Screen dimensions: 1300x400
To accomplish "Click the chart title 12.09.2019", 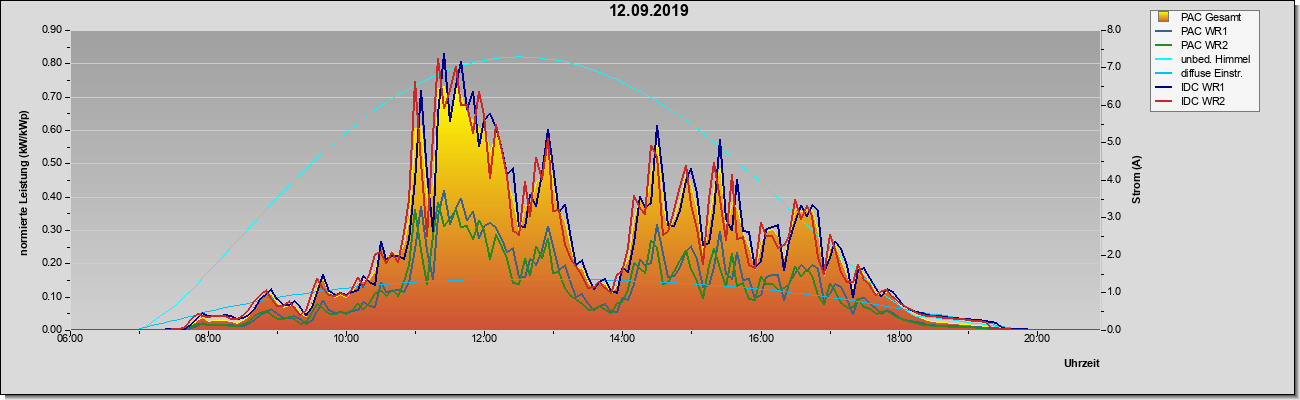I will [x=650, y=11].
